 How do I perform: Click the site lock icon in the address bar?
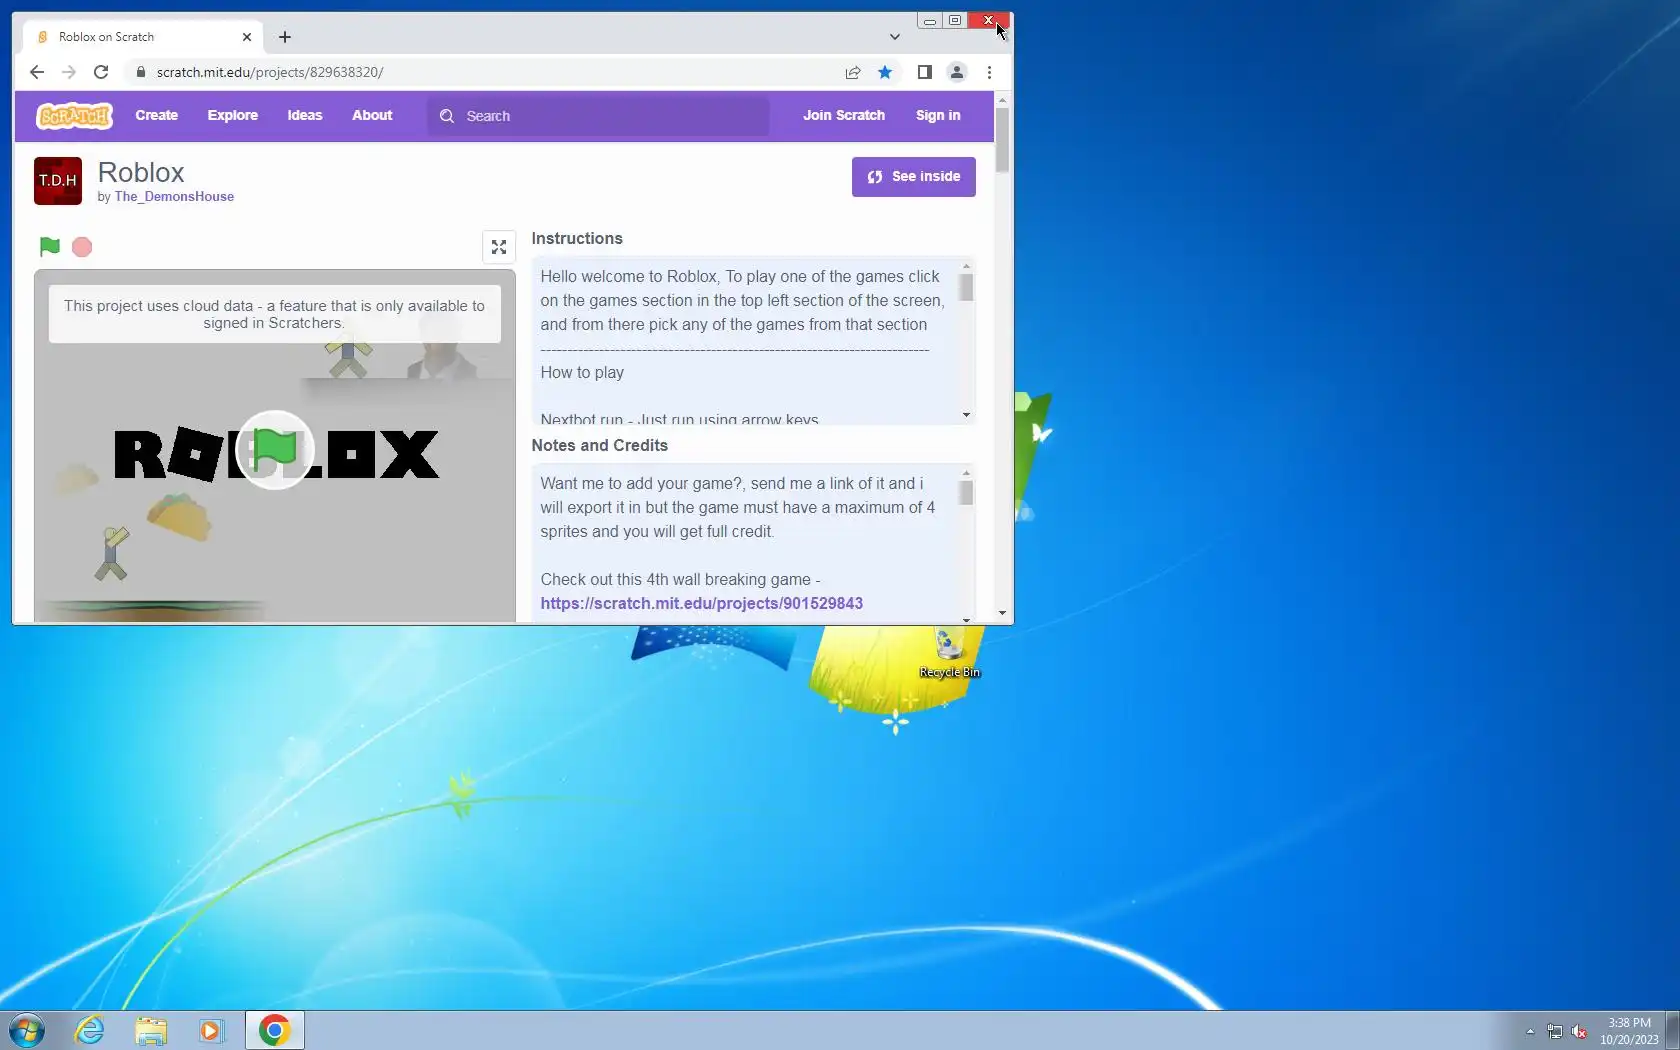click(x=141, y=72)
